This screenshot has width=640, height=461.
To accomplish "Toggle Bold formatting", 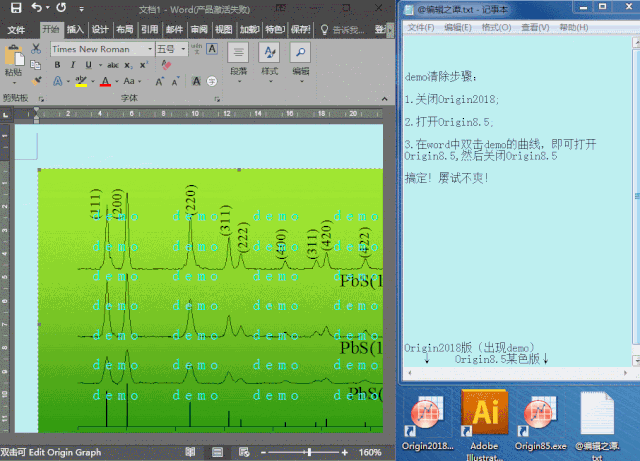I will pyautogui.click(x=58, y=65).
